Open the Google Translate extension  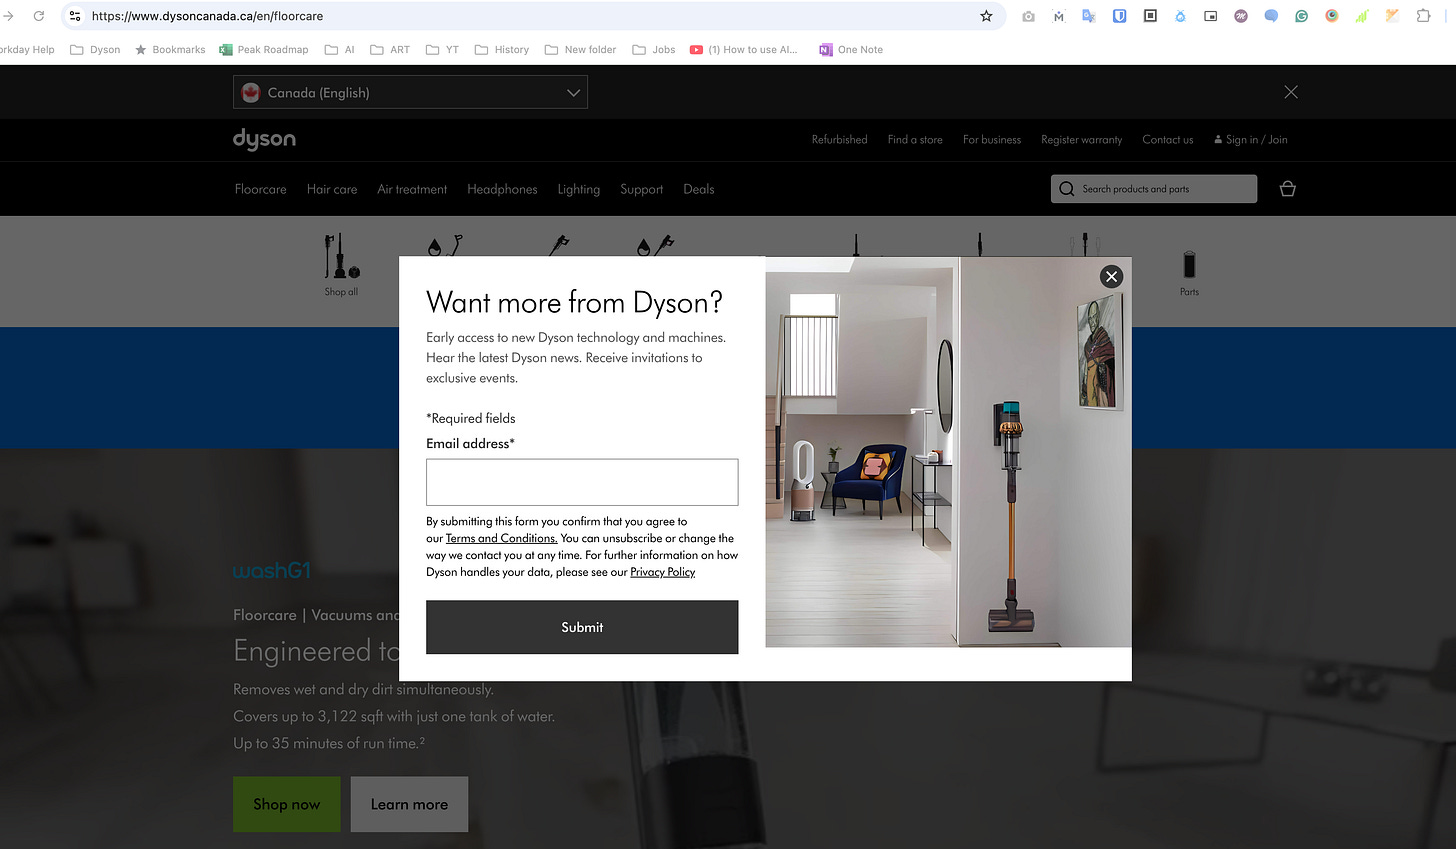click(x=1089, y=16)
